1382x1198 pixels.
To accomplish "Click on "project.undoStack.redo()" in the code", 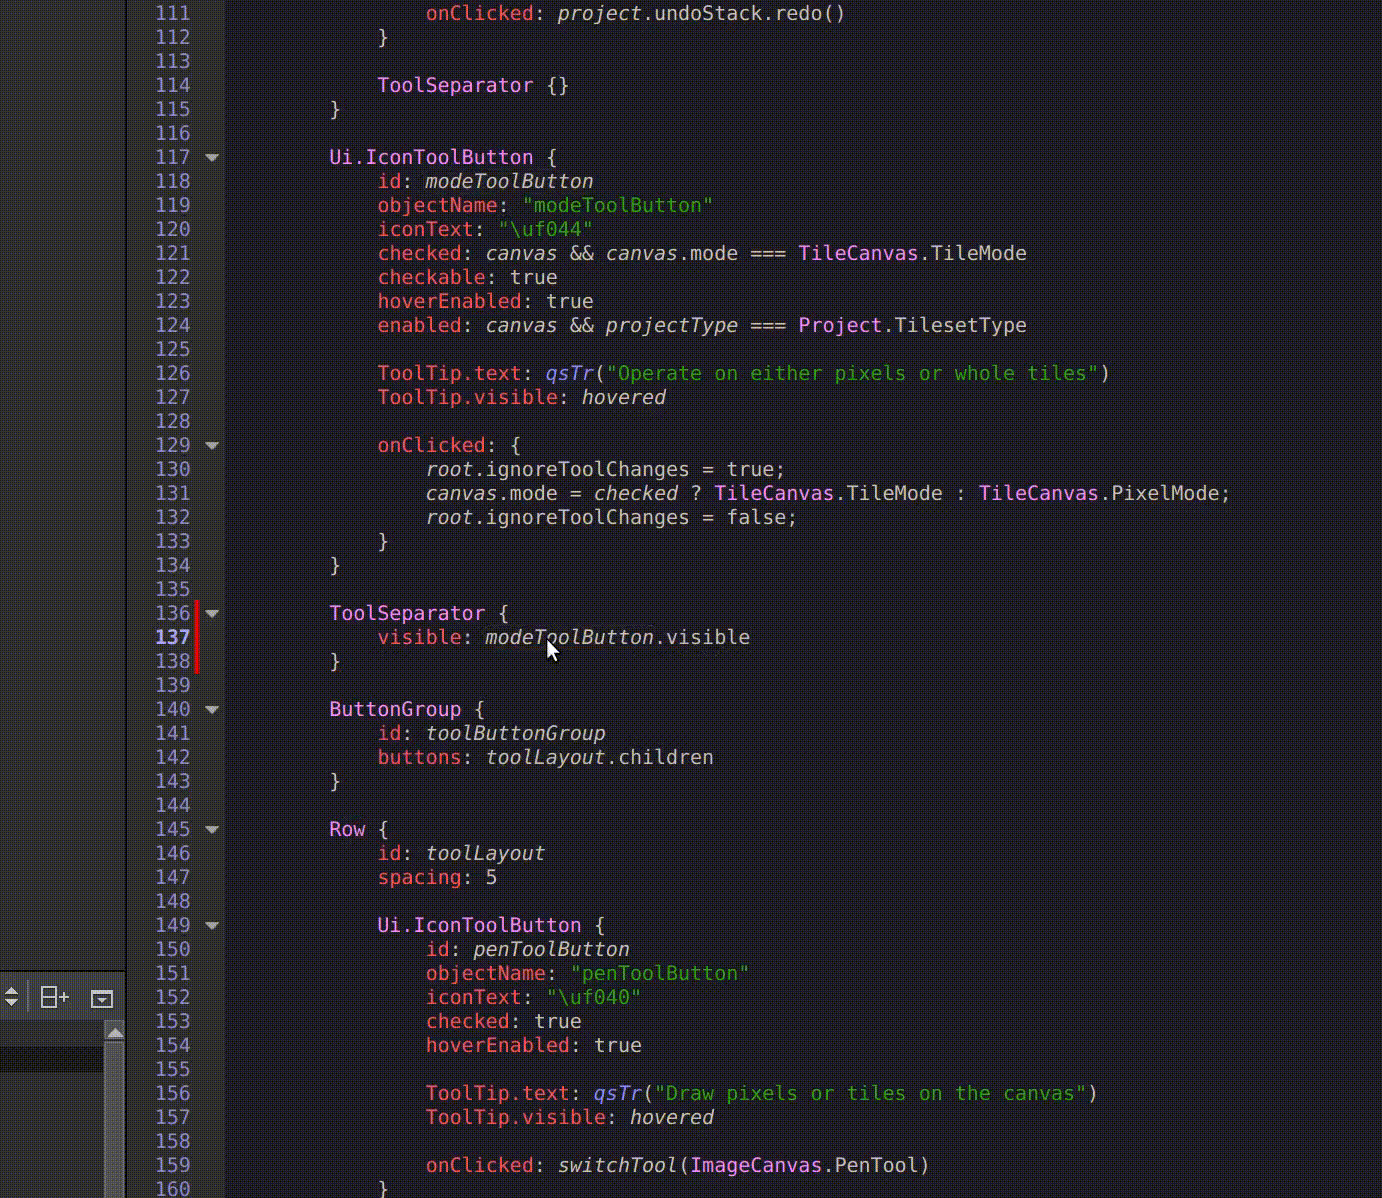I will coord(701,13).
